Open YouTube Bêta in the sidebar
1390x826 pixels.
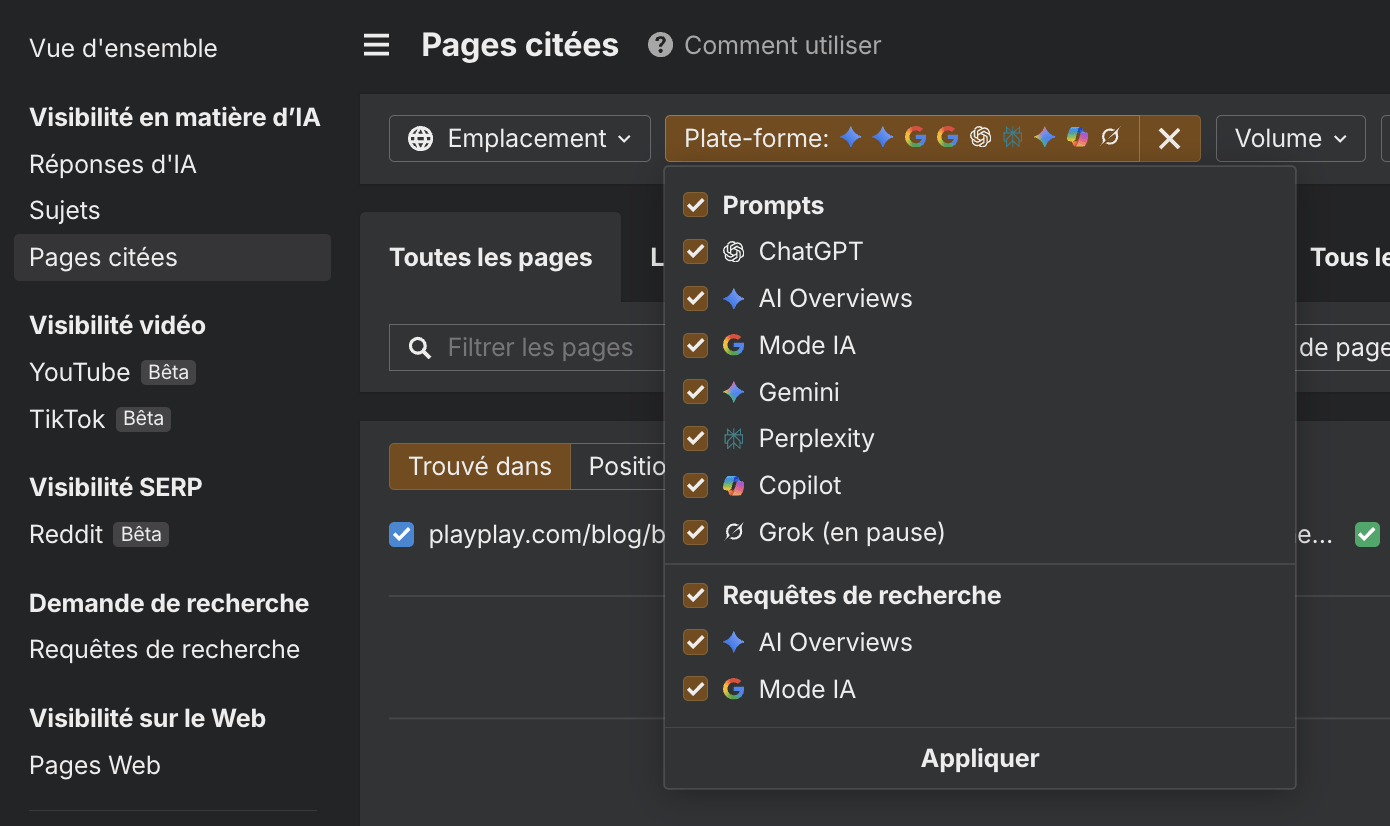[x=112, y=372]
